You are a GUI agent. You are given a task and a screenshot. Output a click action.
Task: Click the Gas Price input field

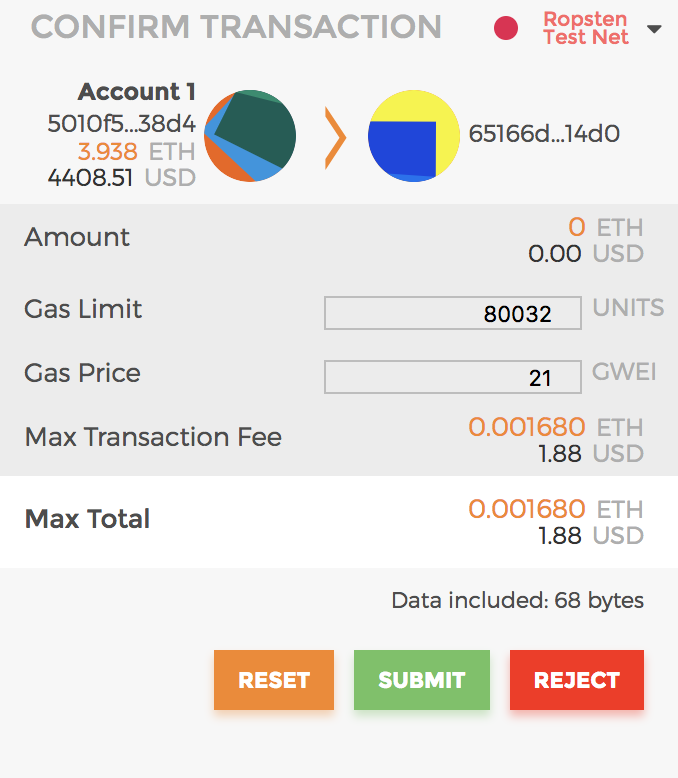coord(453,377)
